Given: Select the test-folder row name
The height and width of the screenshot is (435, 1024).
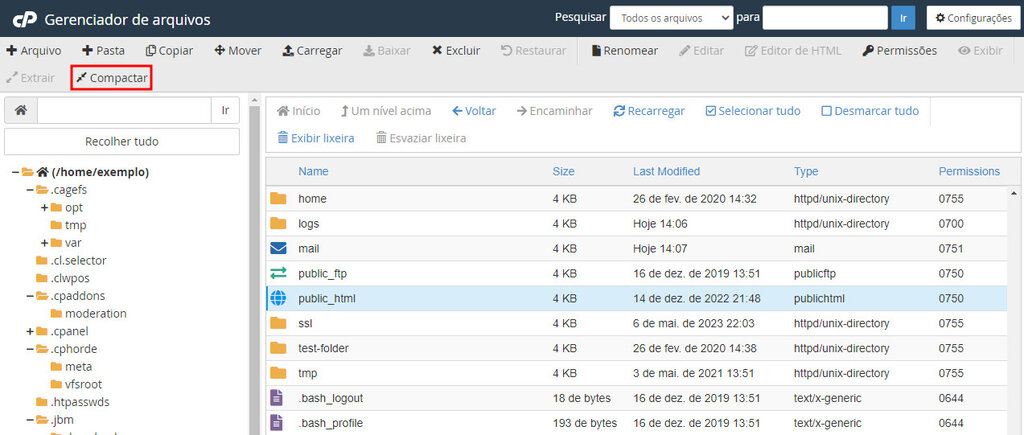Looking at the screenshot, I should click(323, 348).
